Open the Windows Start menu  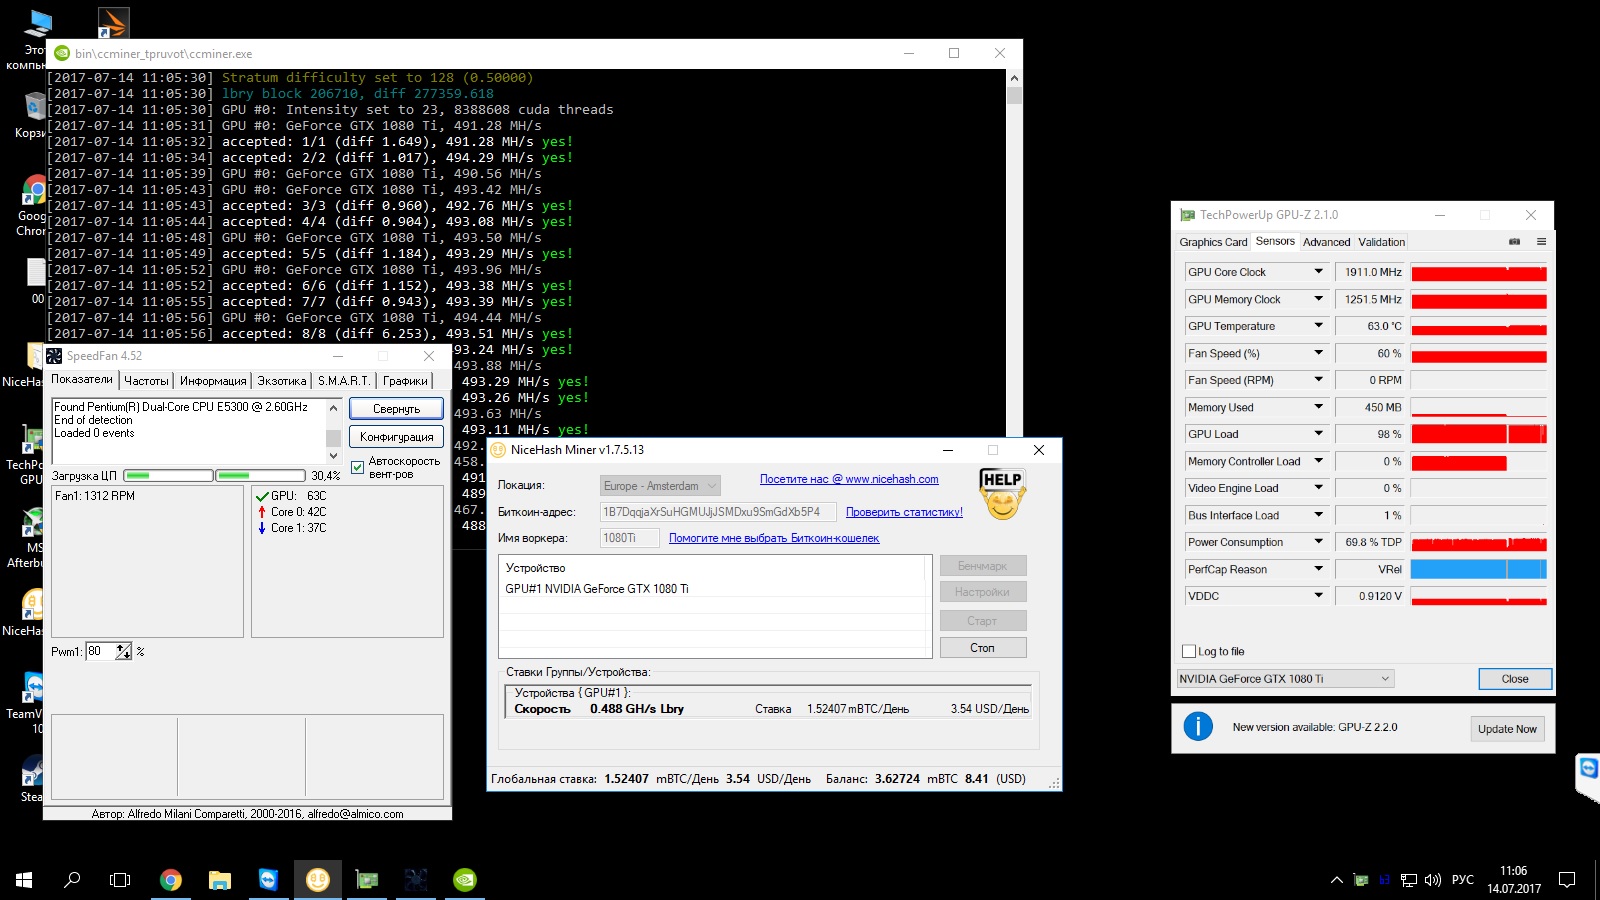pos(24,880)
